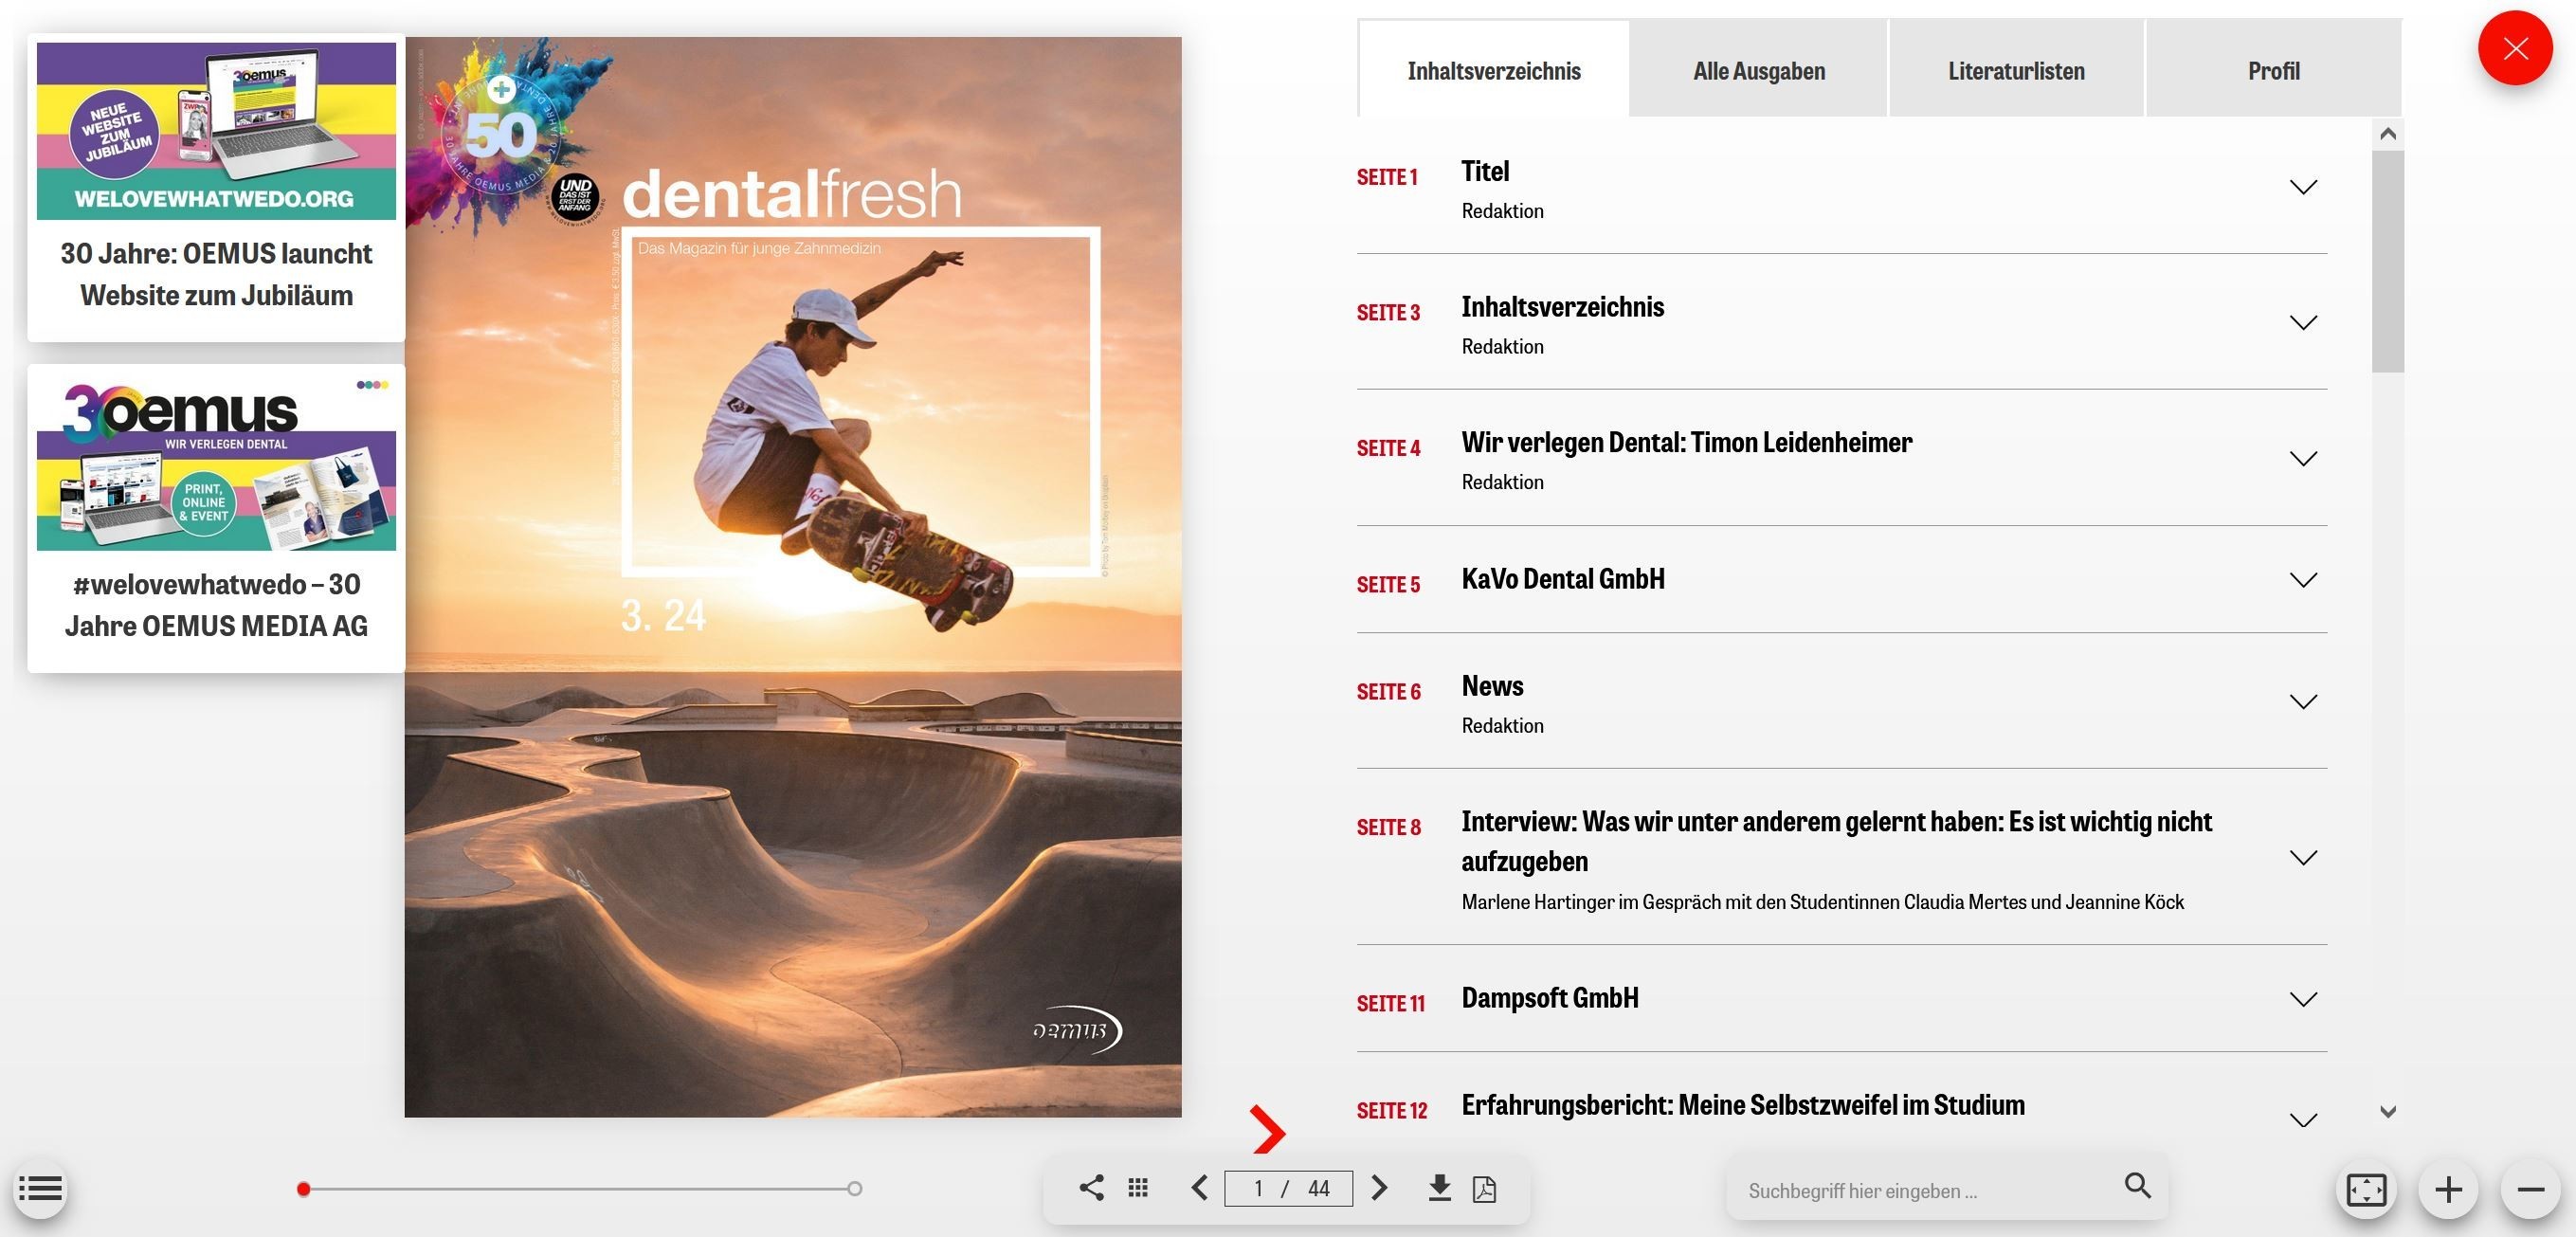Click the scrollbar down arrow
The width and height of the screenshot is (2576, 1237).
(2388, 1111)
